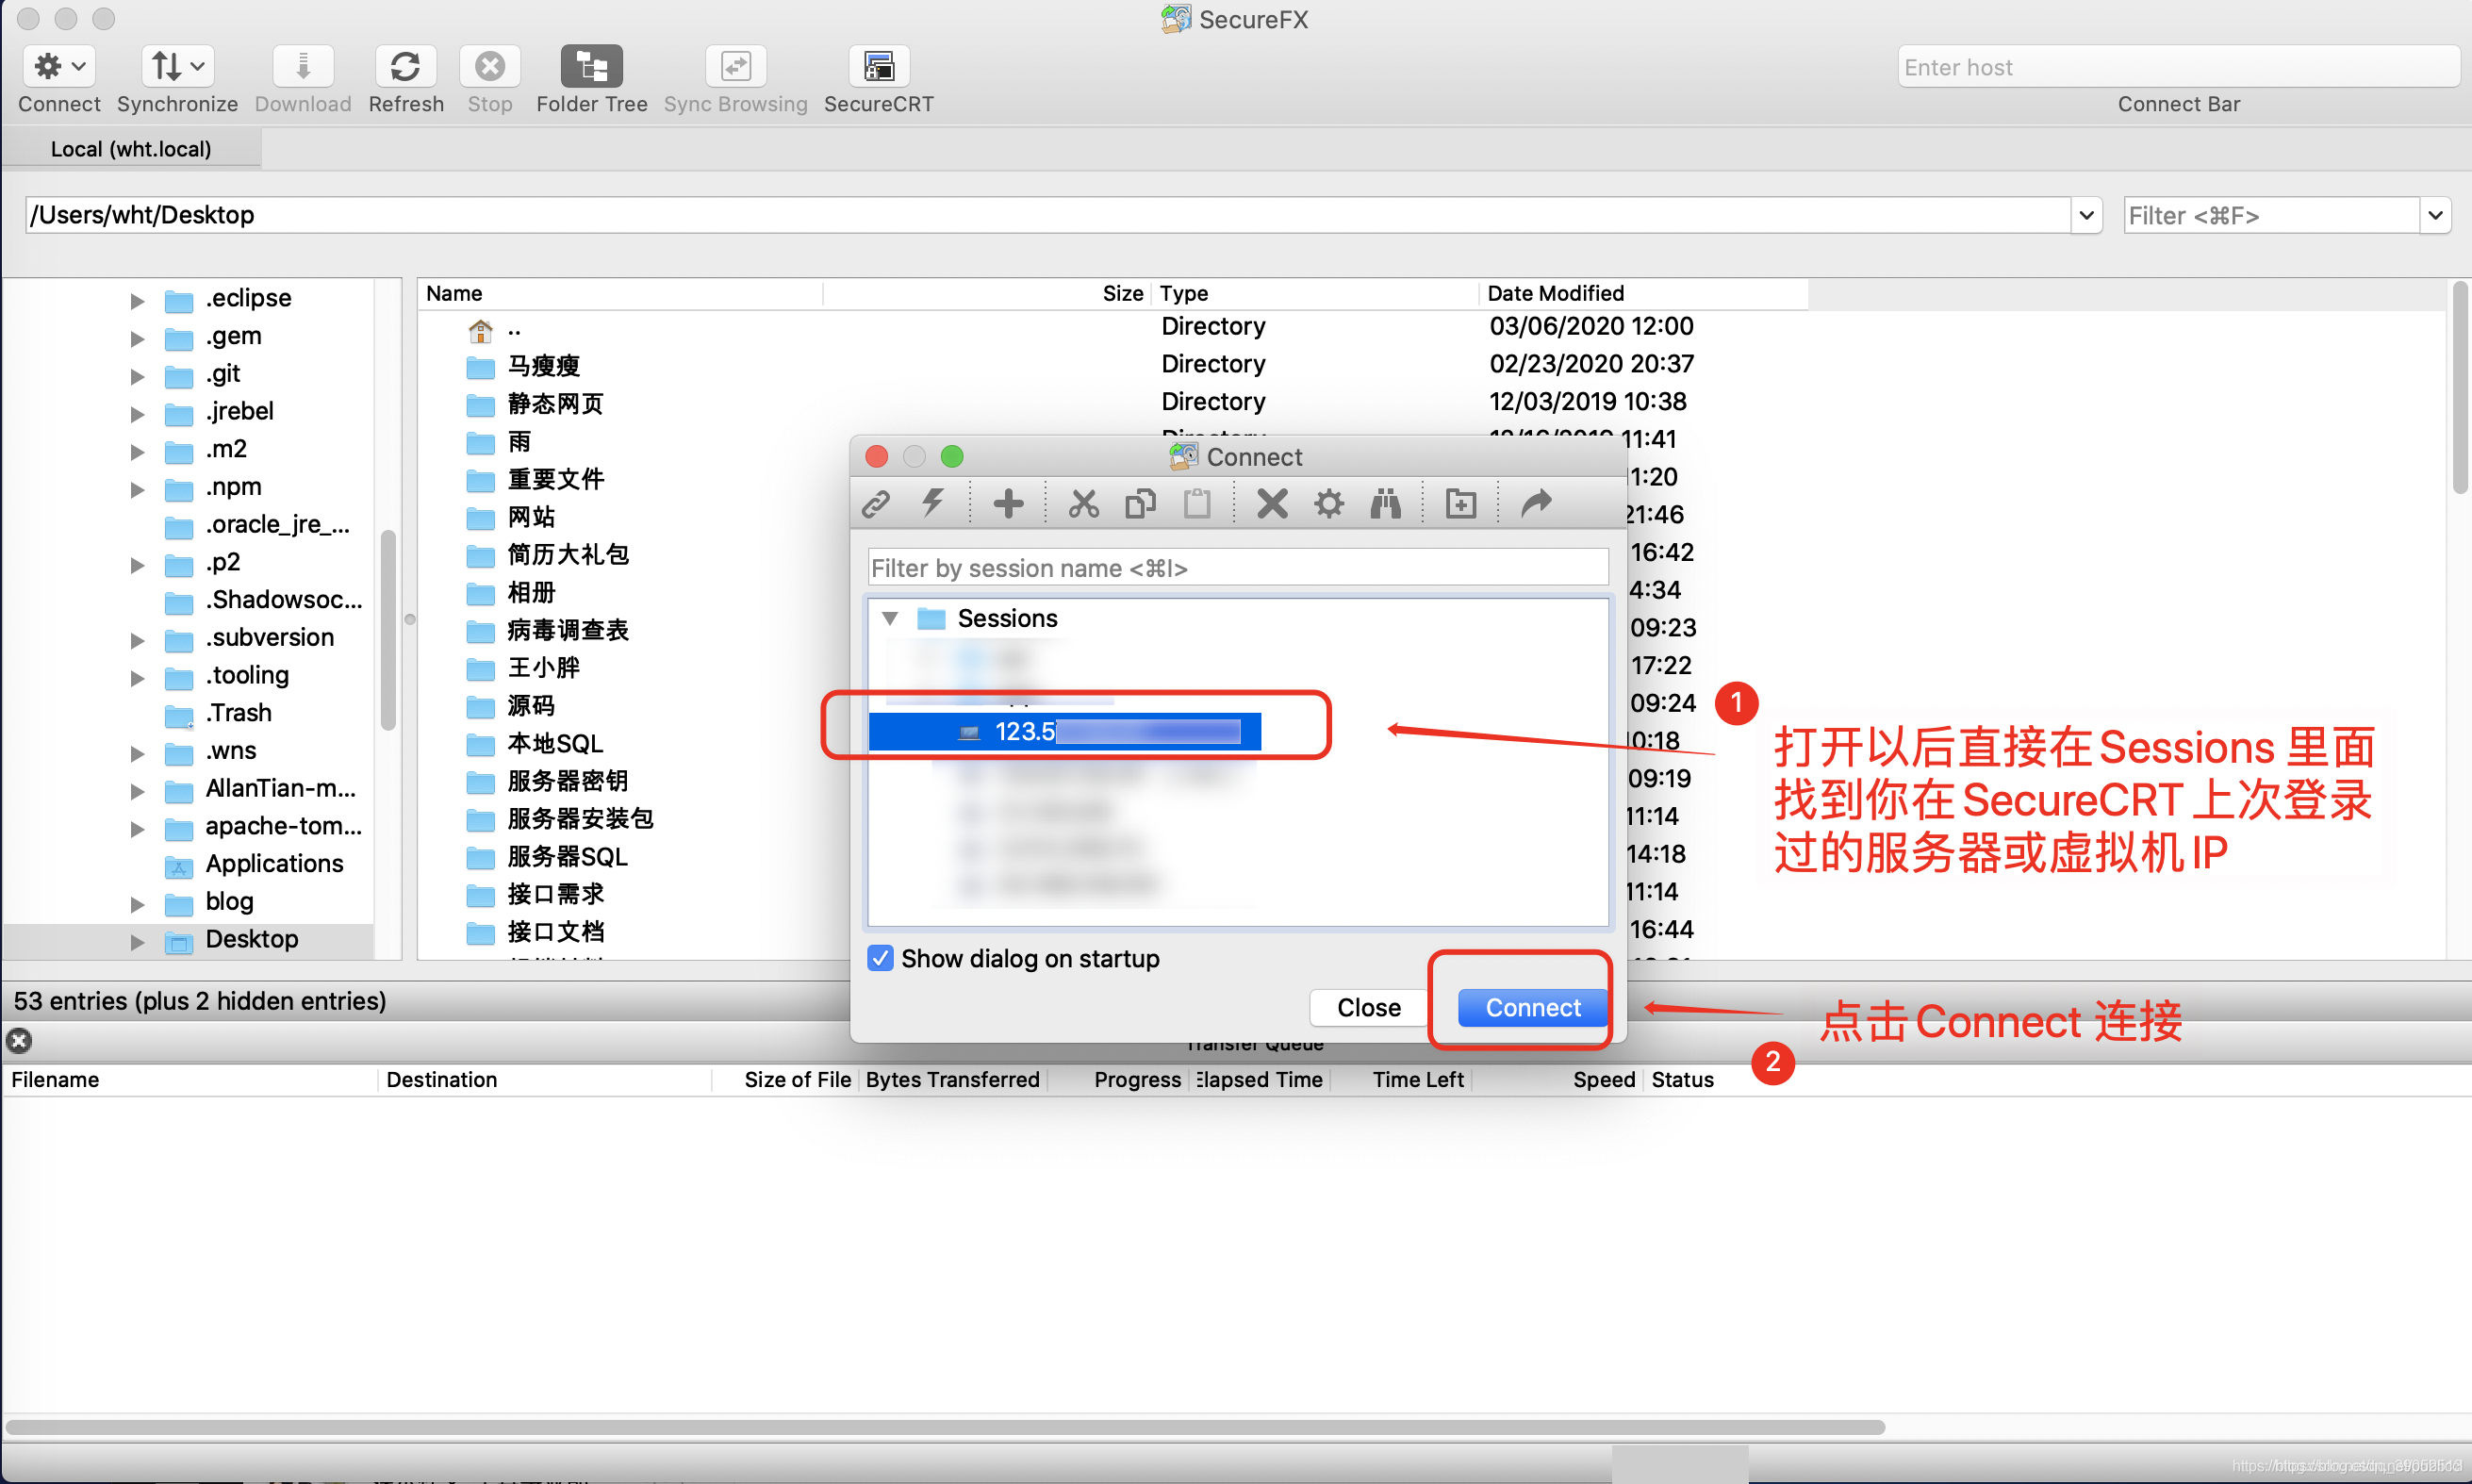Screen dimensions: 2472x1484
Task: Click the horizontal scrollbar at window bottom
Action: [945, 1427]
